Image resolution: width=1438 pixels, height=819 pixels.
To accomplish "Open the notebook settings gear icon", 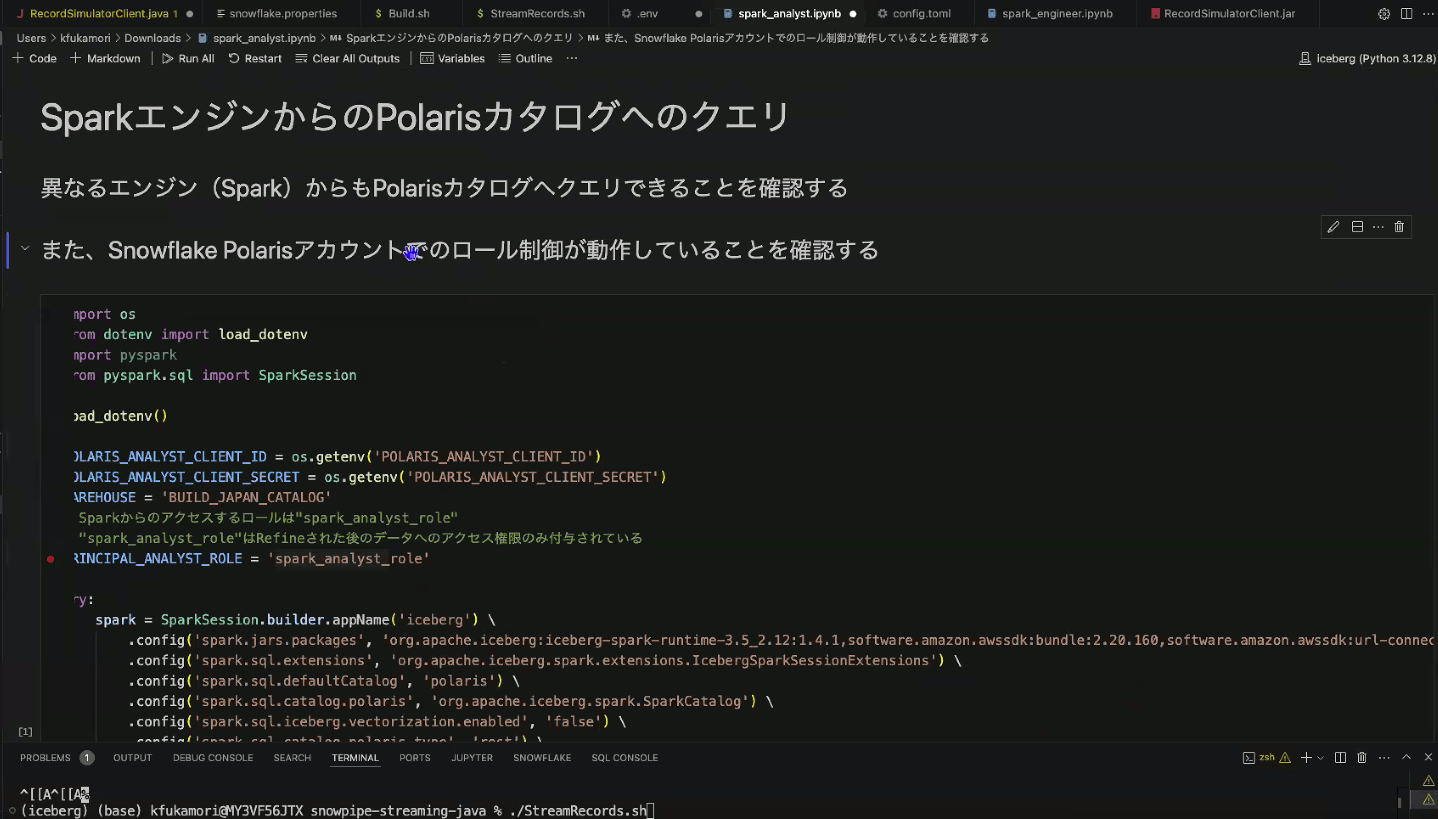I will (1384, 14).
